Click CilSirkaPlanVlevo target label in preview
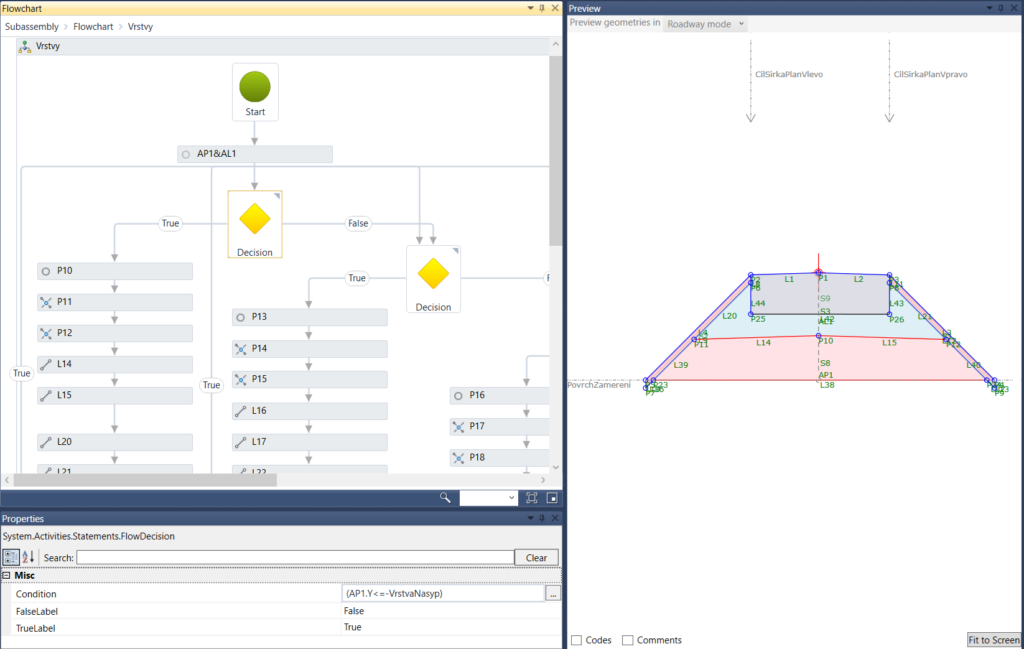The height and width of the screenshot is (649, 1024). point(789,74)
